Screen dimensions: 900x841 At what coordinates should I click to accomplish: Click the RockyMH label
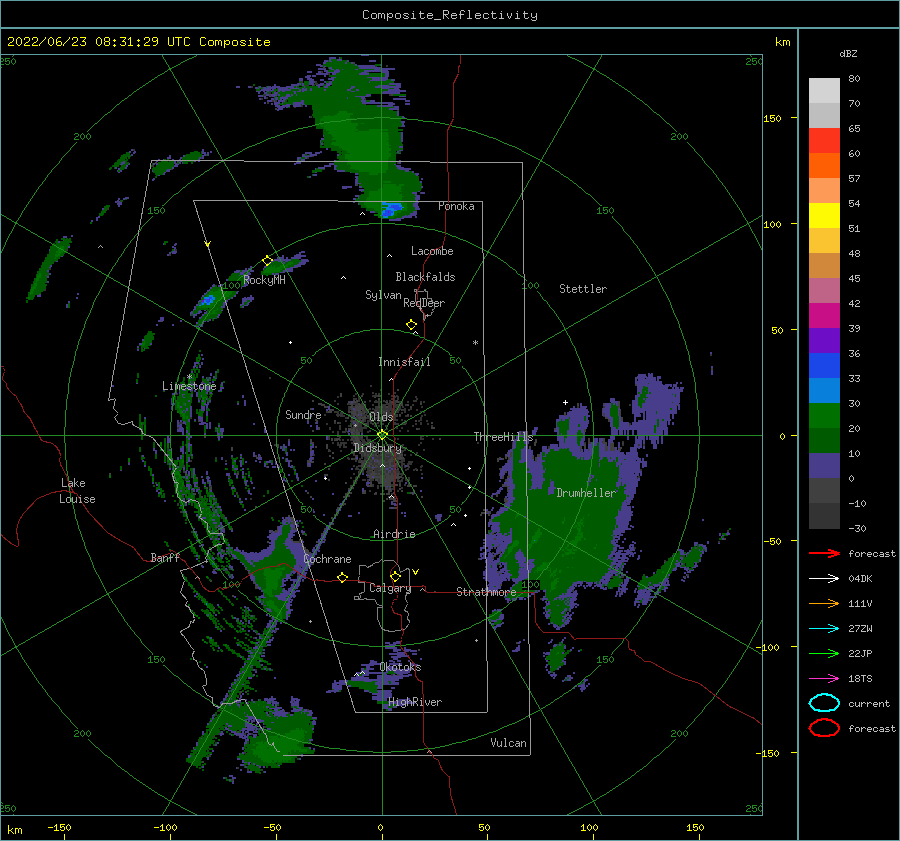click(x=264, y=280)
